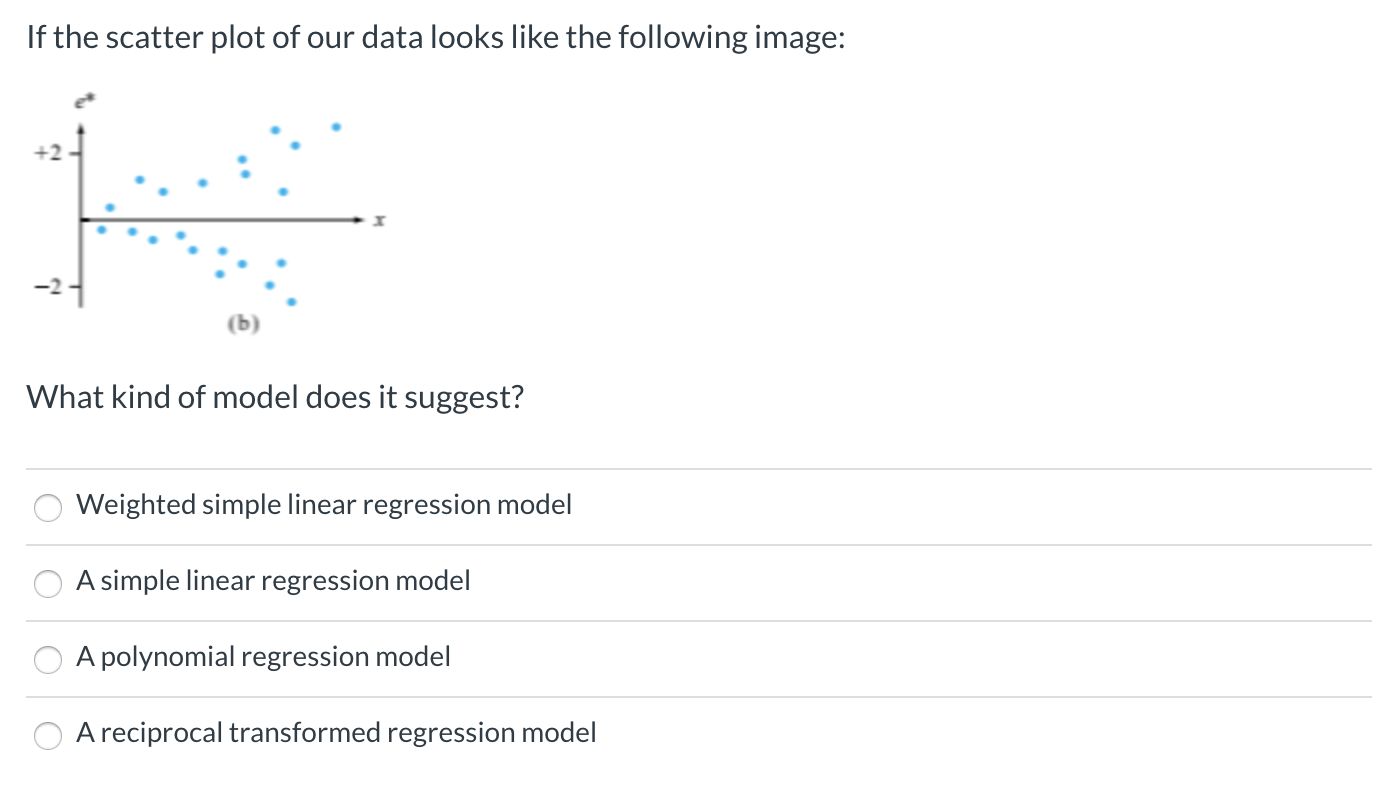Viewport: 1384px width, 798px height.
Task: Click the "(b)" caption under the plot
Action: 243,323
